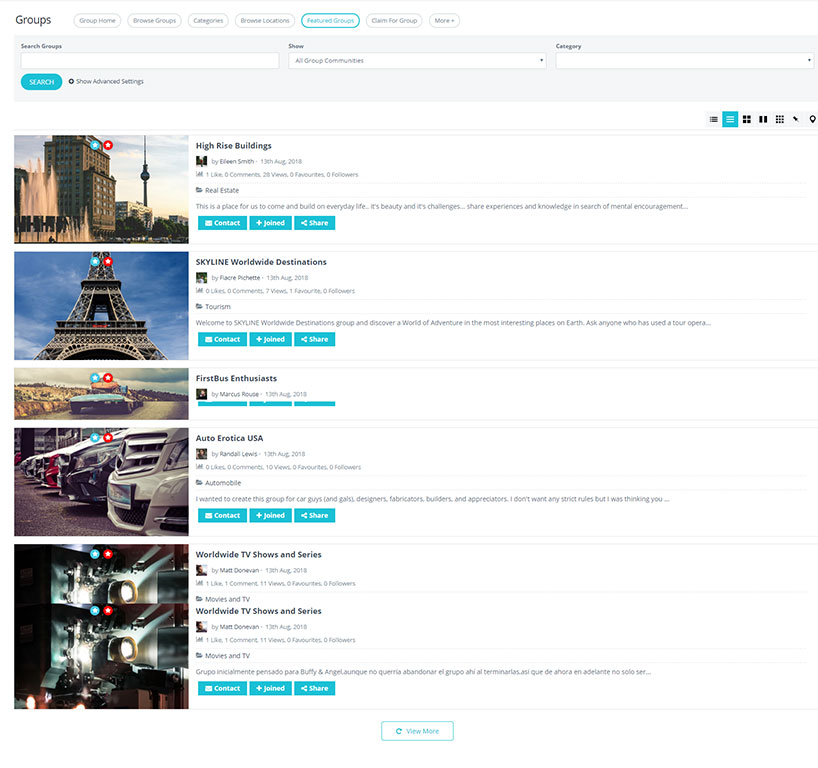Viewport: 818px width, 768px height.
Task: Click blue star badge on SKYLINE image
Action: (95, 262)
